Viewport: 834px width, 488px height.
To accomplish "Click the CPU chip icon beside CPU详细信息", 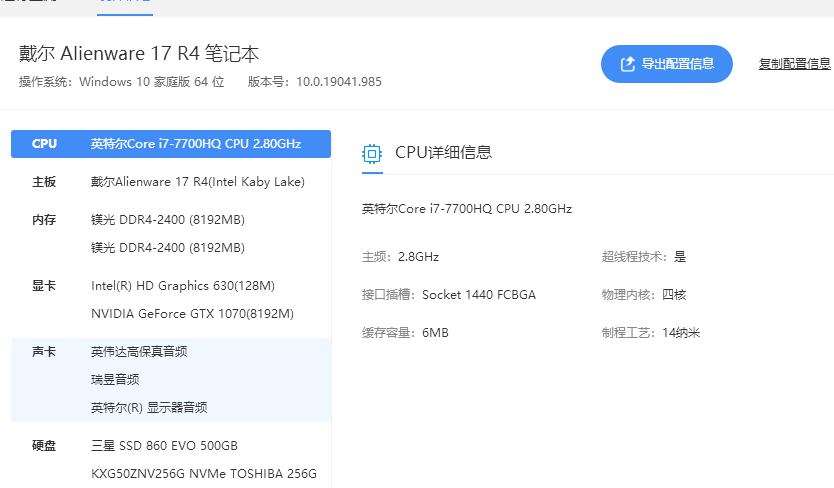I will [x=372, y=154].
